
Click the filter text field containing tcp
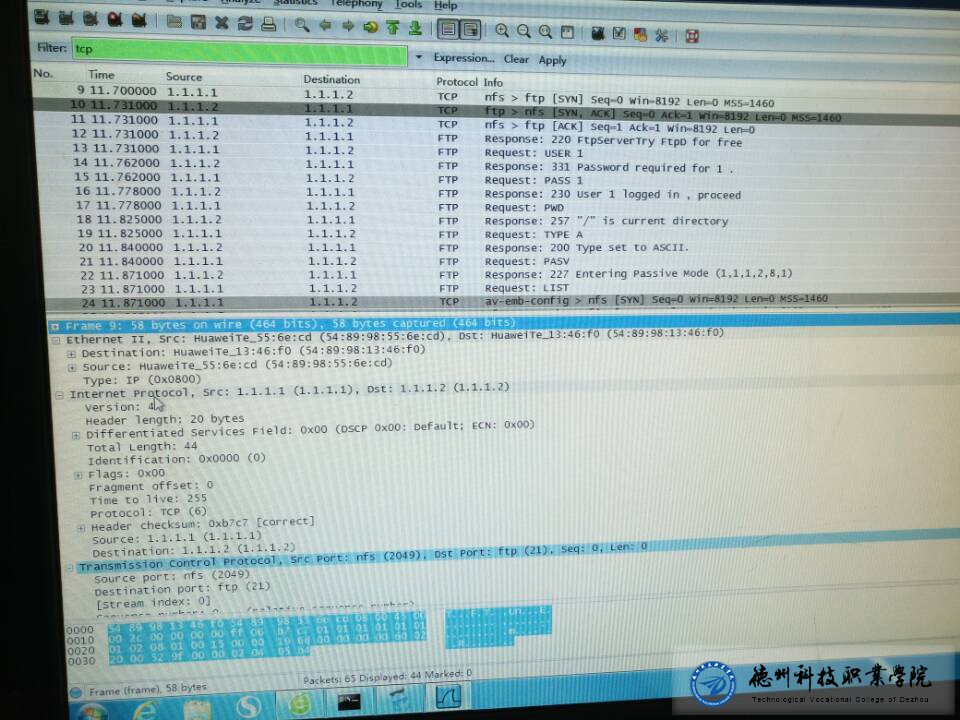[x=238, y=50]
